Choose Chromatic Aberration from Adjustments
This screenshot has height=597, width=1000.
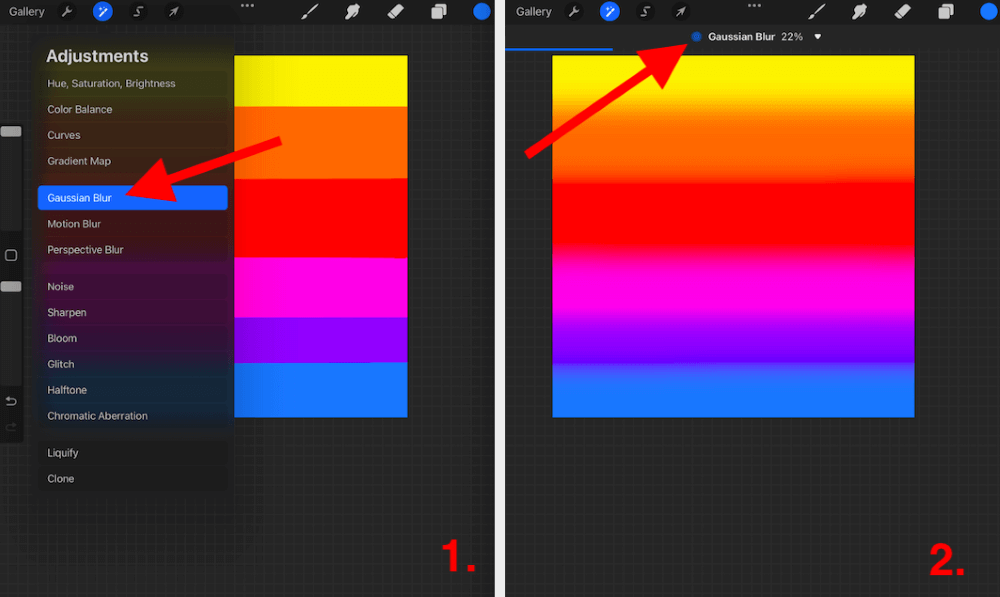[133, 416]
